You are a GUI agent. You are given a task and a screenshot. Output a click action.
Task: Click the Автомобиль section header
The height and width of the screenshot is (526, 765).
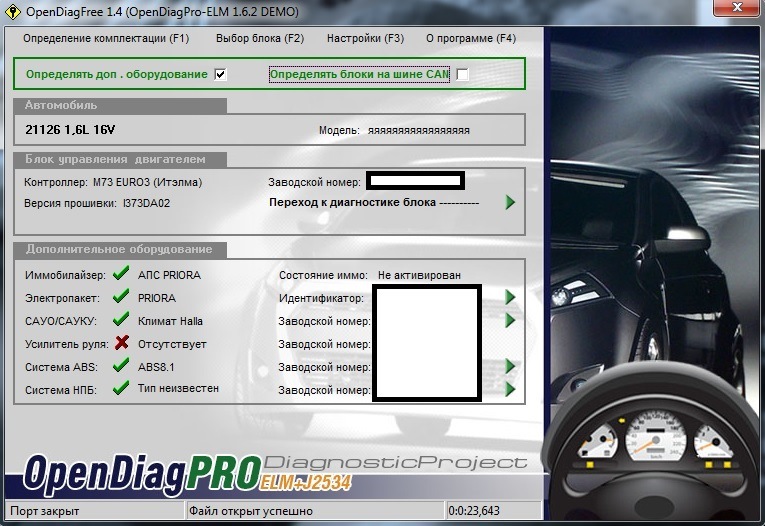[121, 105]
